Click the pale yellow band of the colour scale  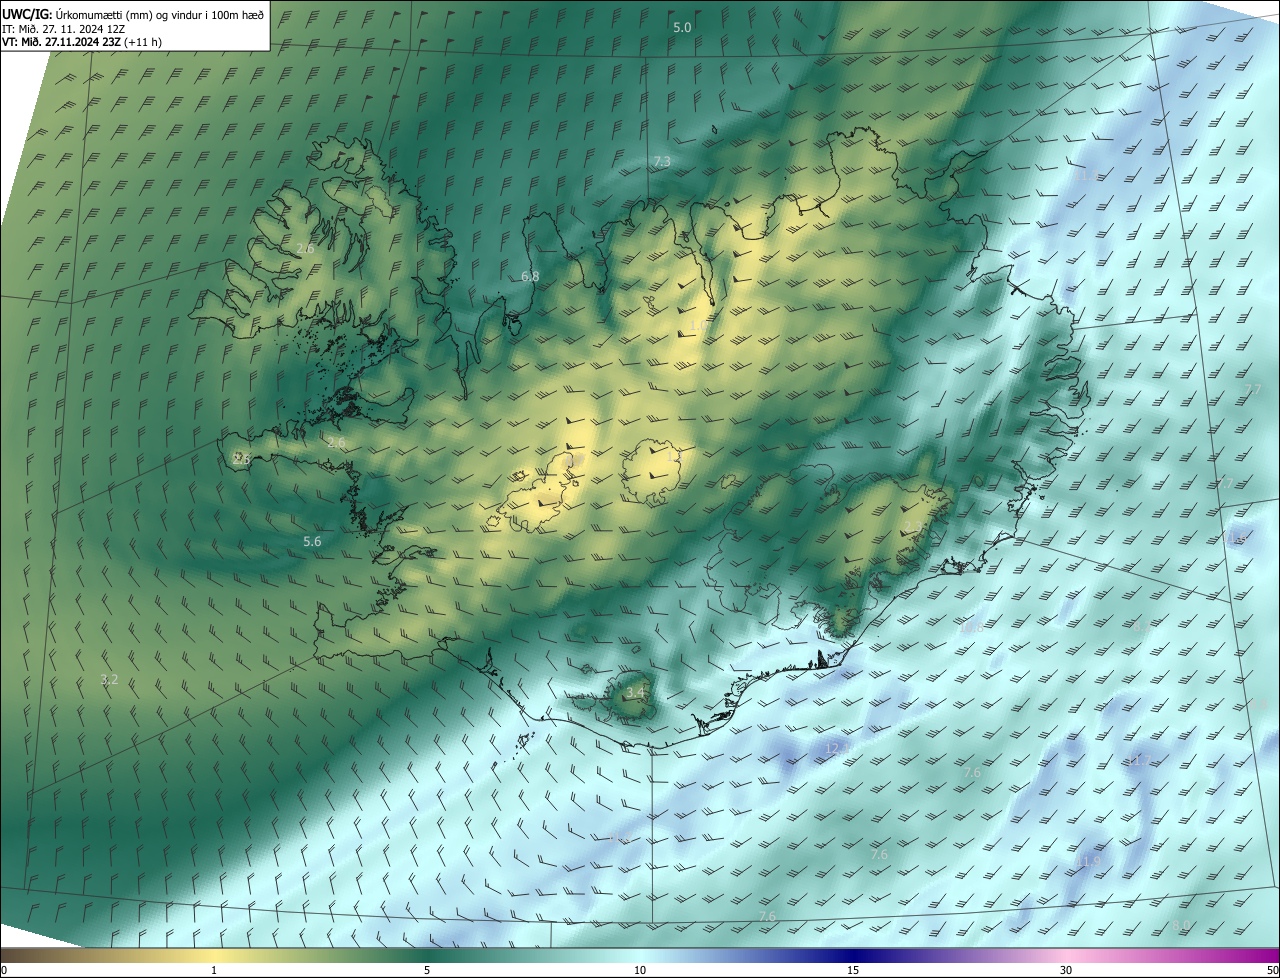215,956
